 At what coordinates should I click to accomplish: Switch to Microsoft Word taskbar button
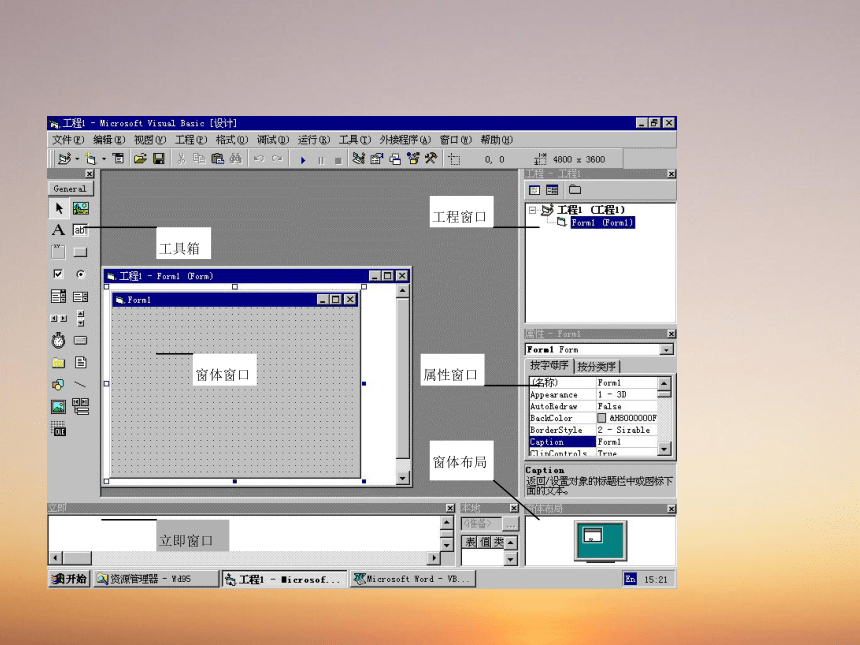[412, 579]
